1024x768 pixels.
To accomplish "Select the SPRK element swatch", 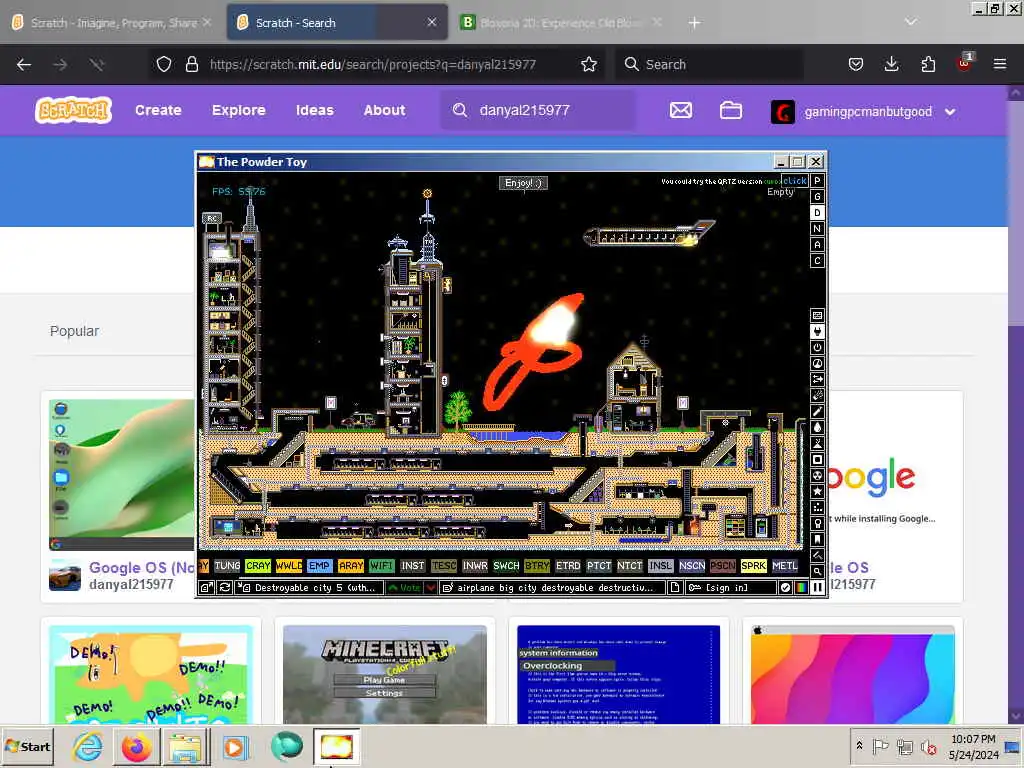I will click(x=753, y=566).
